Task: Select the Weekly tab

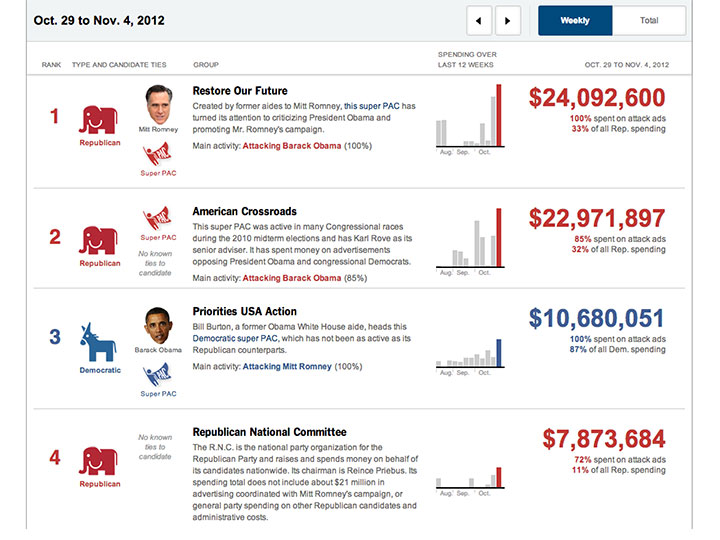Action: 575,21
